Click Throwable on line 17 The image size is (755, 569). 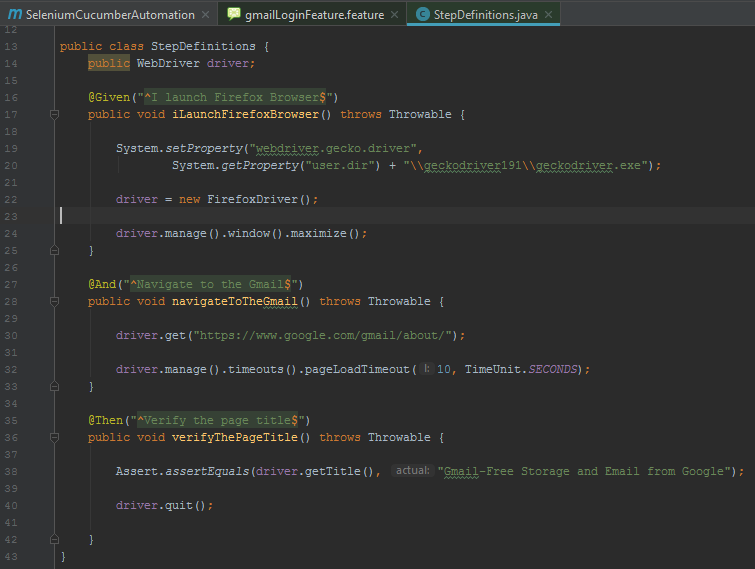pyautogui.click(x=420, y=115)
